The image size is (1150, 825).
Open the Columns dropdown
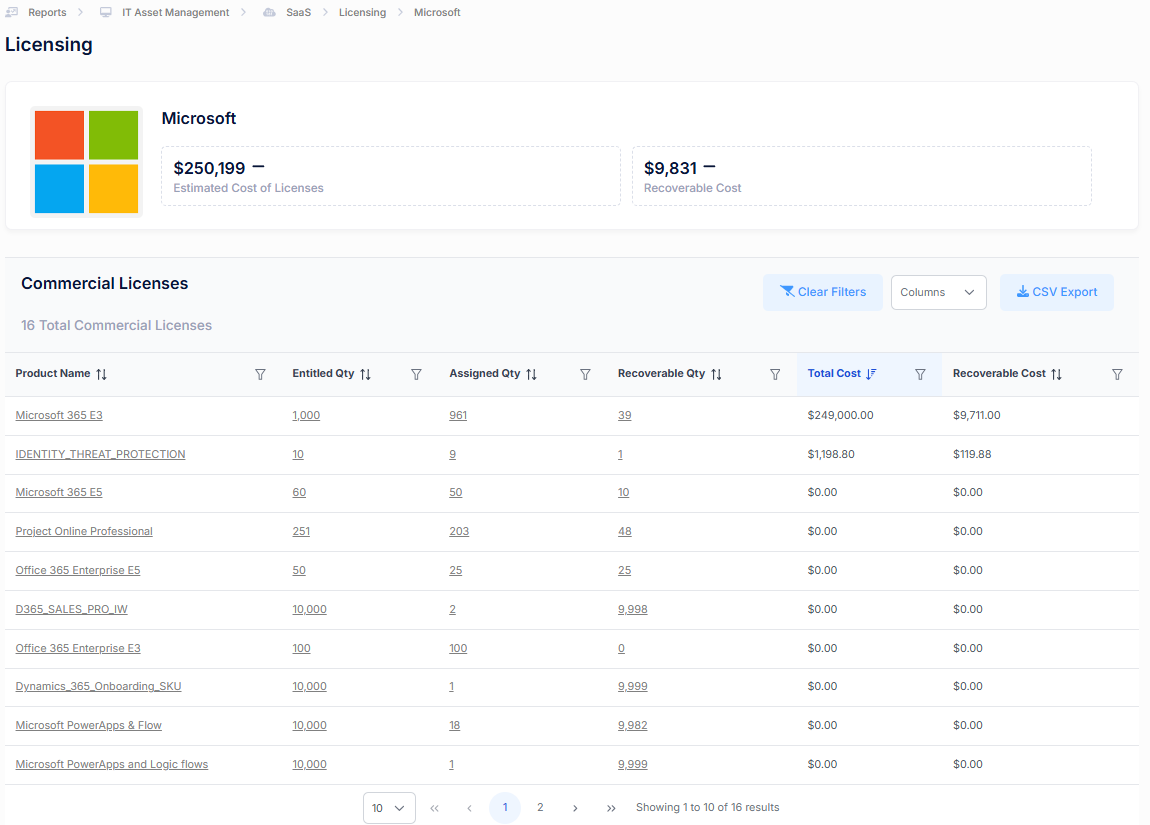click(939, 292)
